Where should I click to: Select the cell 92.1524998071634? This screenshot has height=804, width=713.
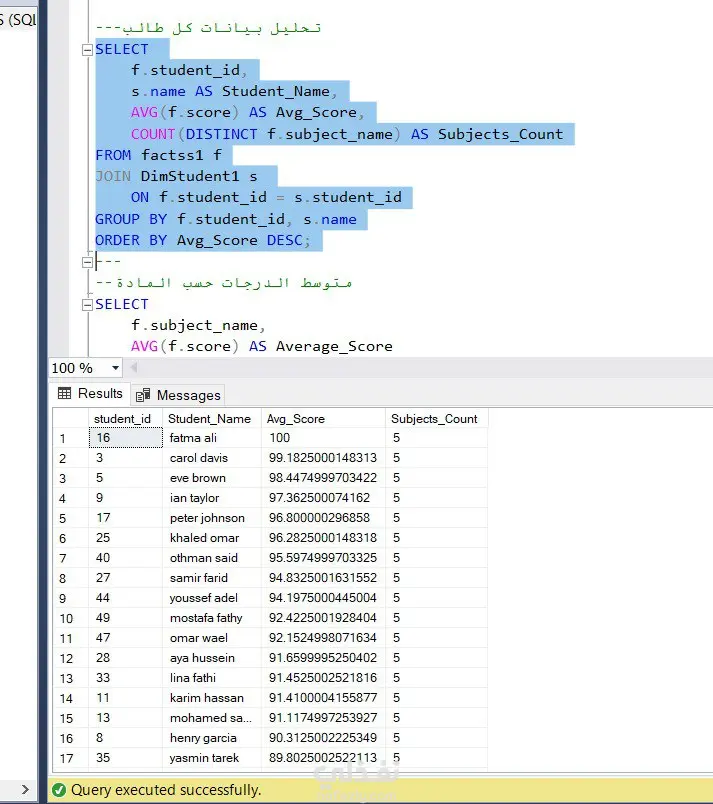coord(323,638)
